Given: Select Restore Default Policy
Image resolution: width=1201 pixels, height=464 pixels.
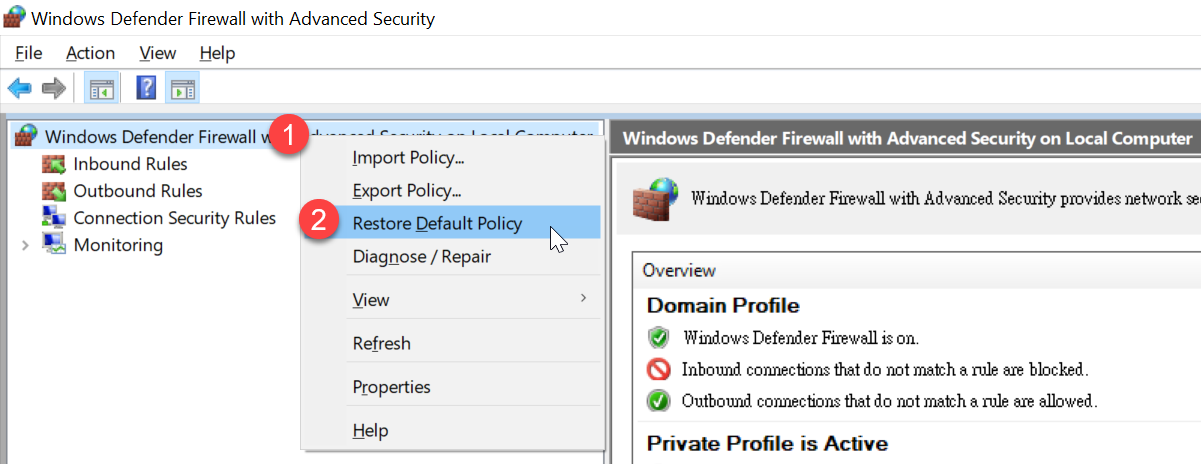Looking at the screenshot, I should (x=453, y=223).
